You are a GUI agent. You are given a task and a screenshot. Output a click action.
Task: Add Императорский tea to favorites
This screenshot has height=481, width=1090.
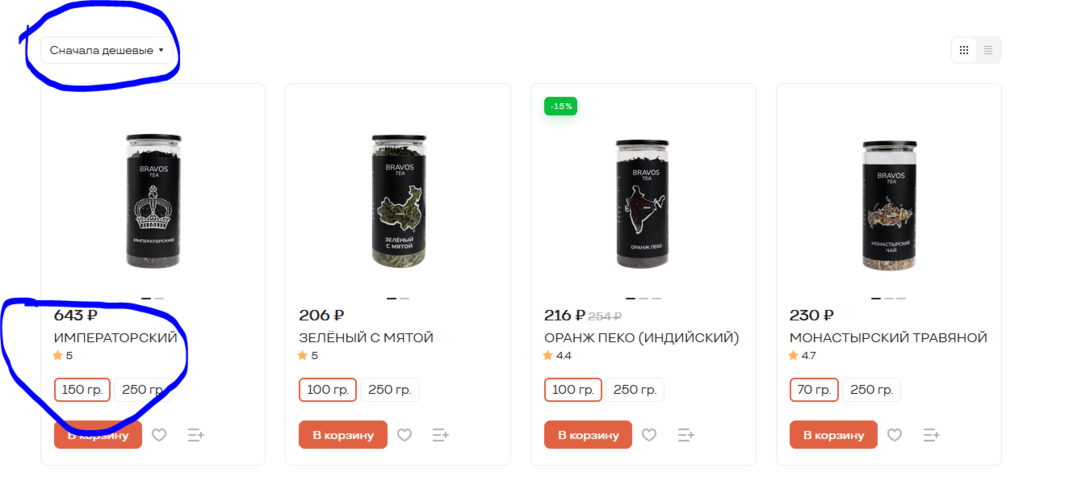point(159,435)
